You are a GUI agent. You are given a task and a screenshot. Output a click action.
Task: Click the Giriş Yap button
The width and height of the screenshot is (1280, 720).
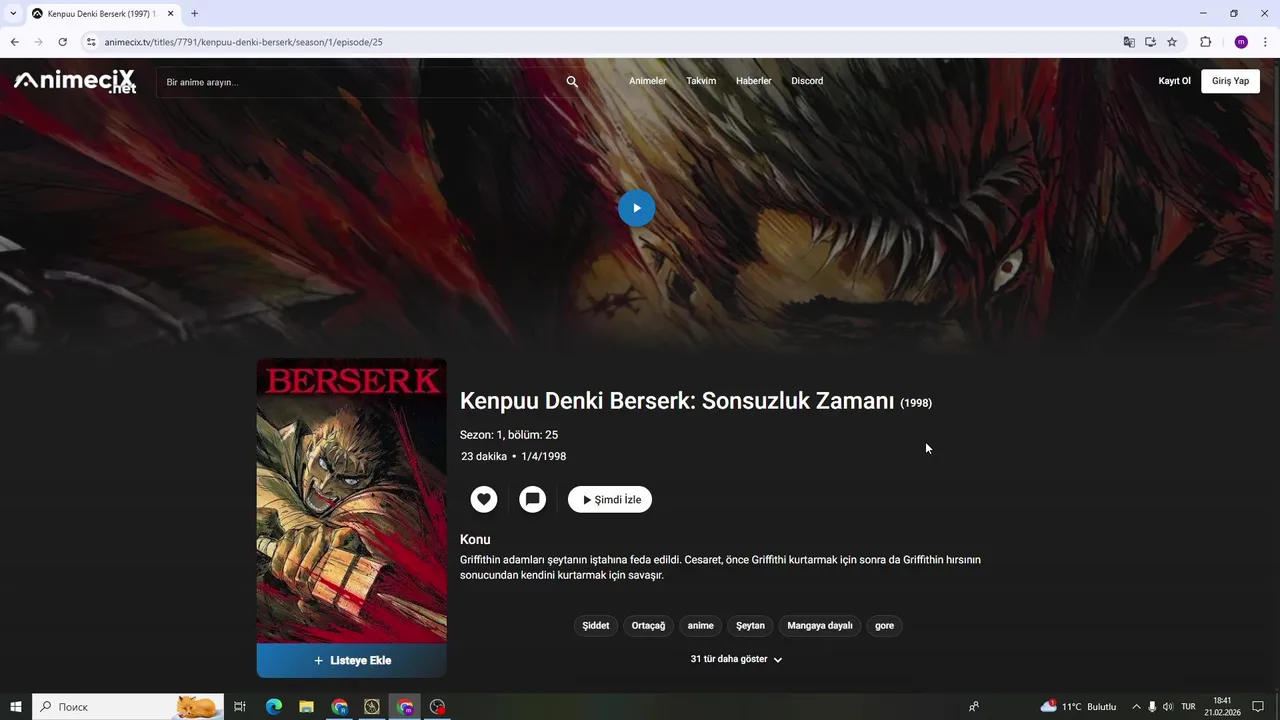click(x=1230, y=81)
